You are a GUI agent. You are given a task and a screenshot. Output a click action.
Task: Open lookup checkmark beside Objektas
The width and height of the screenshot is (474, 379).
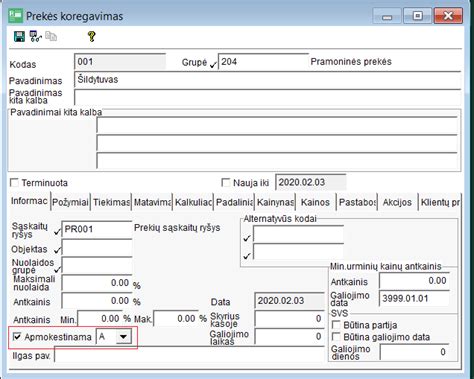[57, 250]
